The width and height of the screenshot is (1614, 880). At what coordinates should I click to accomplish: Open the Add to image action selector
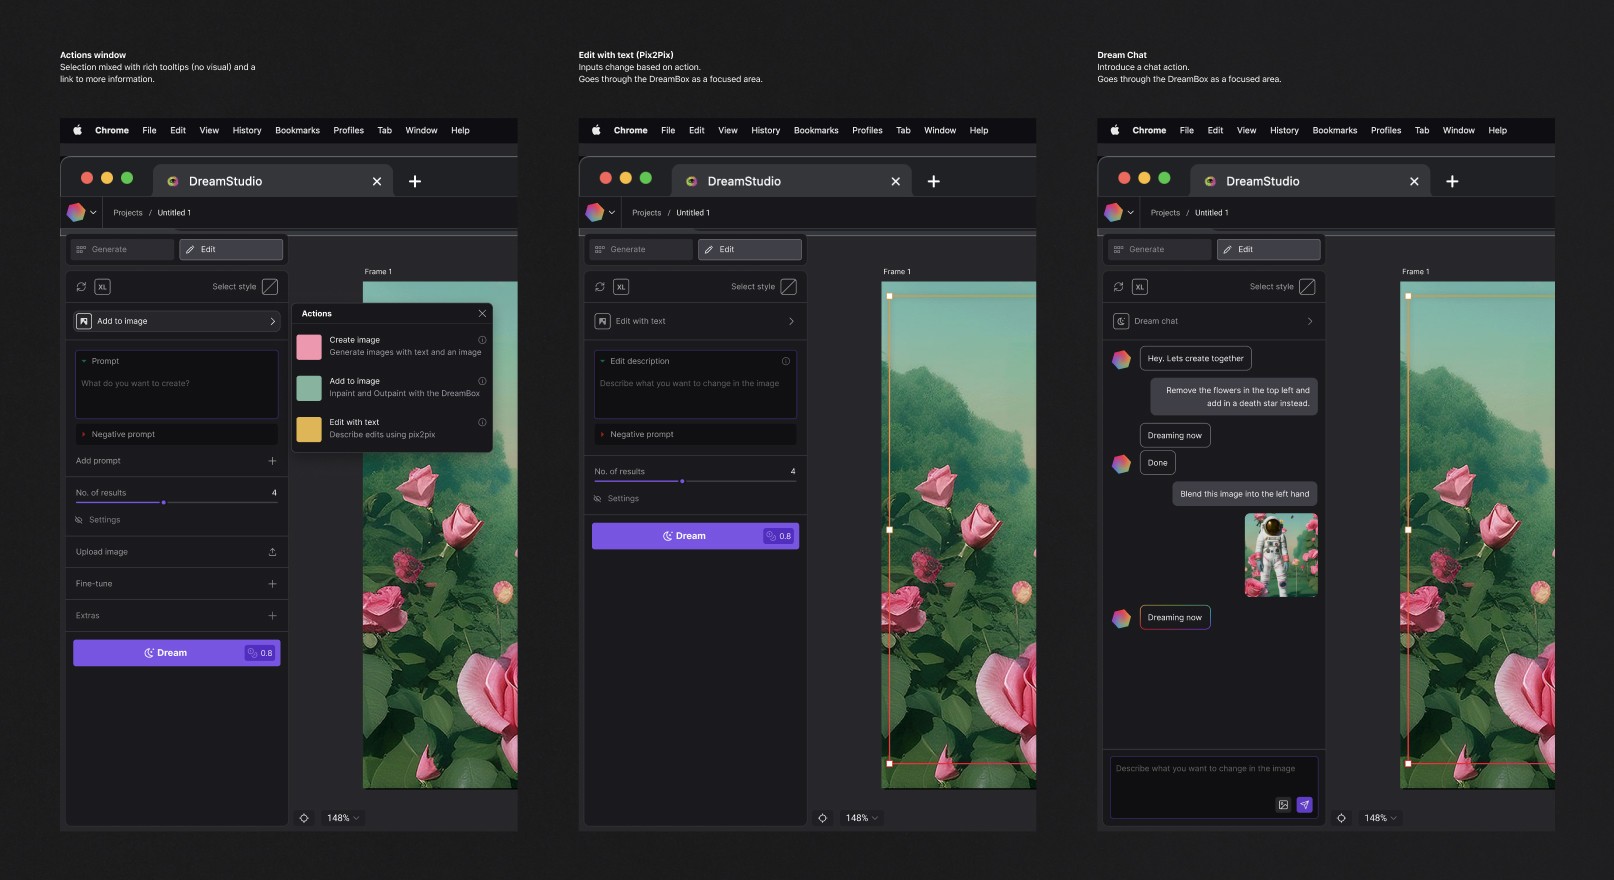click(177, 321)
